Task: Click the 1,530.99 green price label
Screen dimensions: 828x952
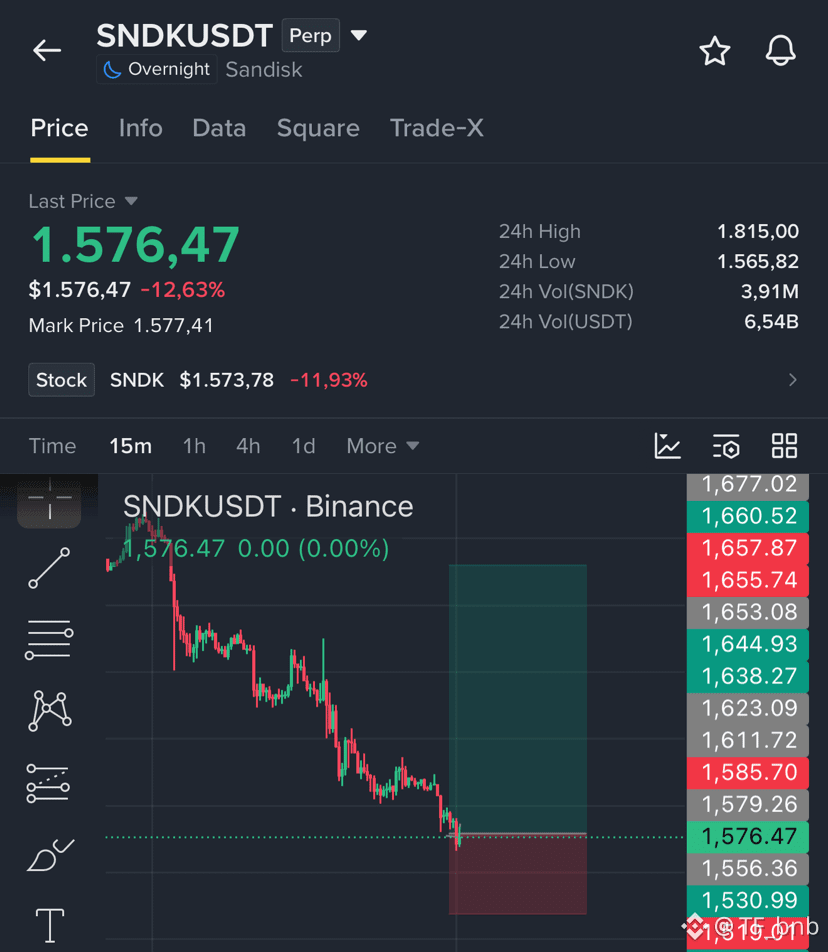Action: (748, 900)
